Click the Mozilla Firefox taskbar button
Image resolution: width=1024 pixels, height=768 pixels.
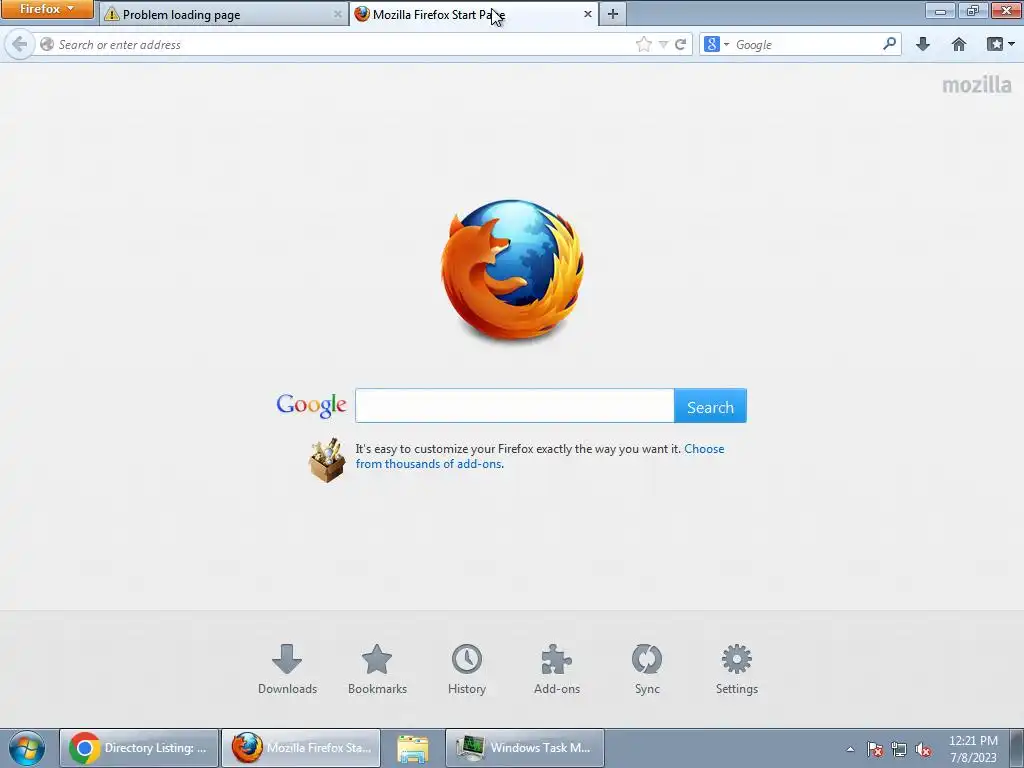300,748
